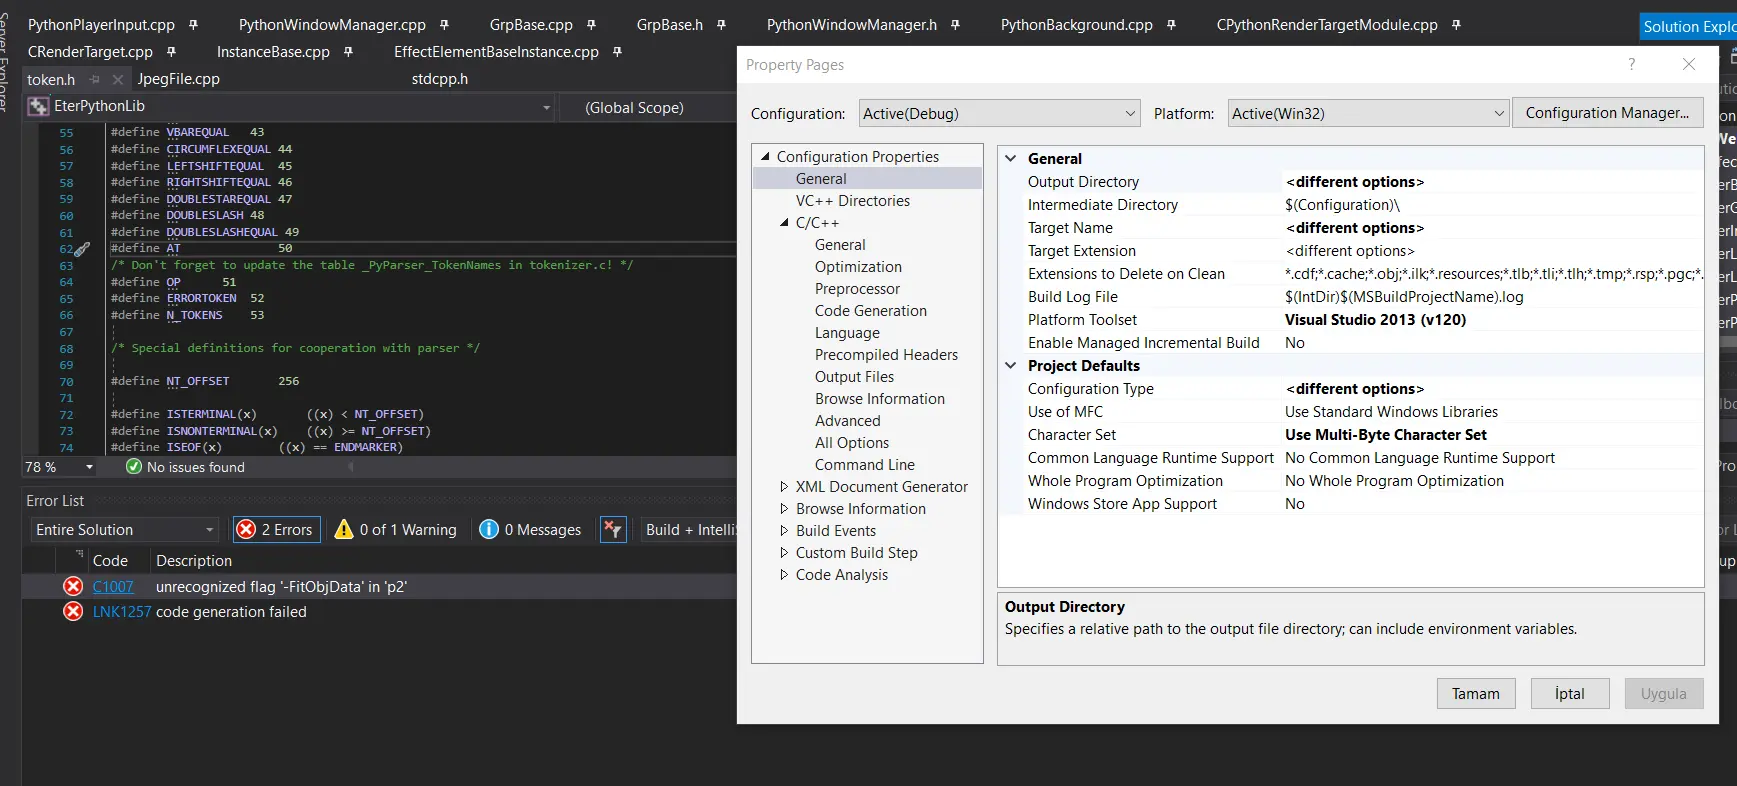Image resolution: width=1737 pixels, height=786 pixels.
Task: Collapse the C/C++ tree node
Action: 784,223
